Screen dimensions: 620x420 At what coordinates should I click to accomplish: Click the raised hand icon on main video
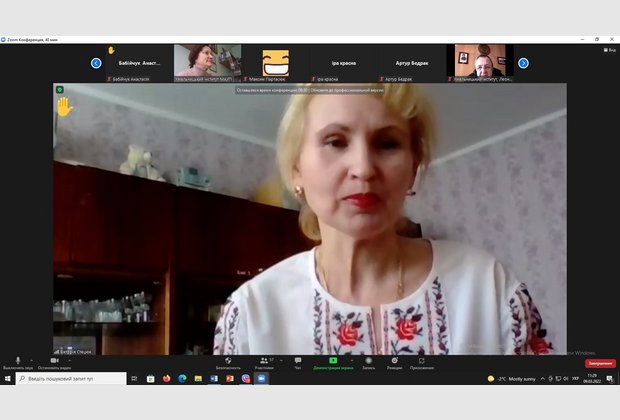point(64,107)
